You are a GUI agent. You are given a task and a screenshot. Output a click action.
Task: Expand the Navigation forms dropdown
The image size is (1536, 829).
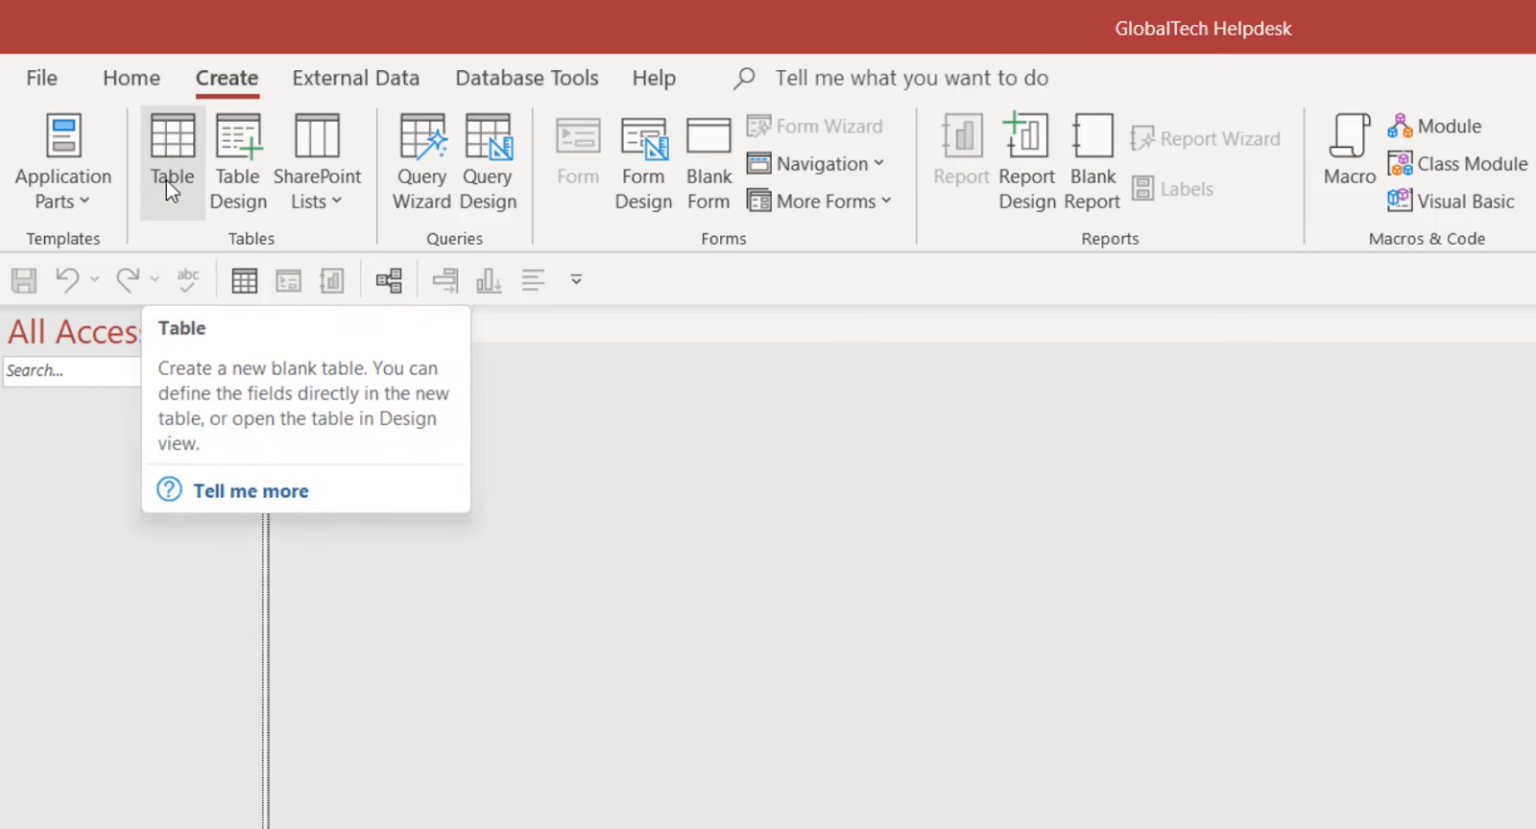point(817,163)
